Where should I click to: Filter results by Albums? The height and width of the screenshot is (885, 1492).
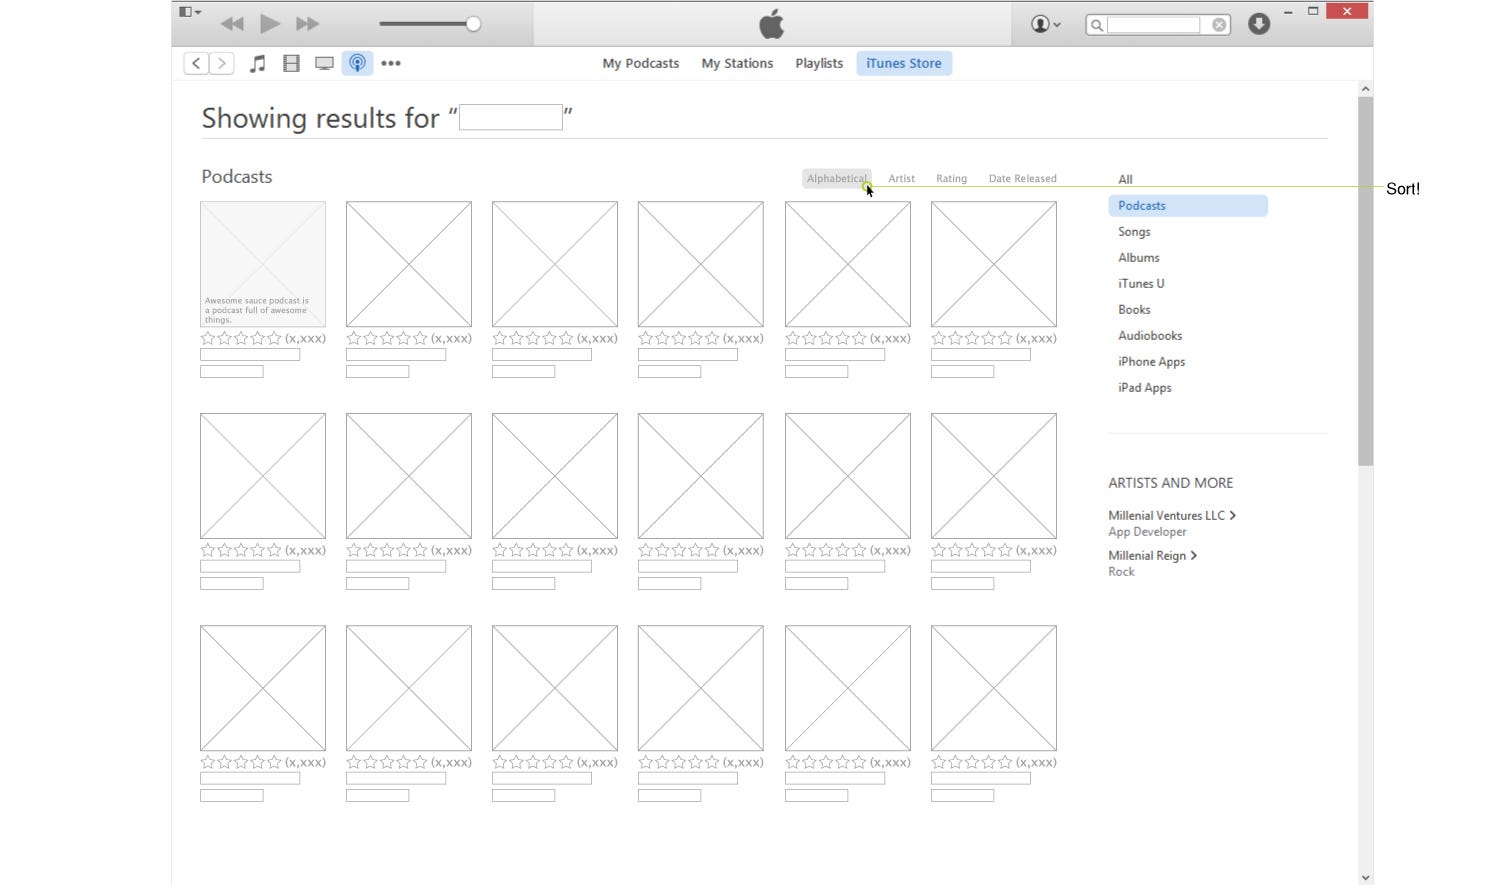click(x=1139, y=257)
